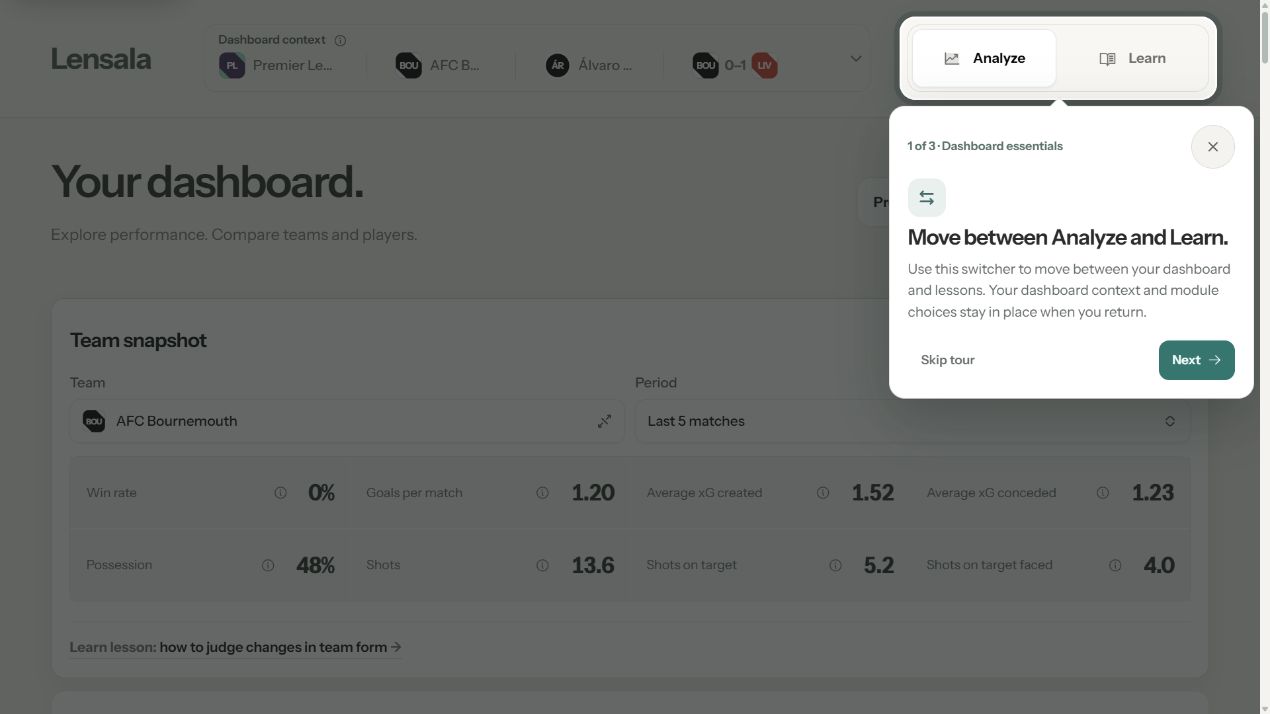
Task: Click the Possession value 48%
Action: tap(315, 565)
